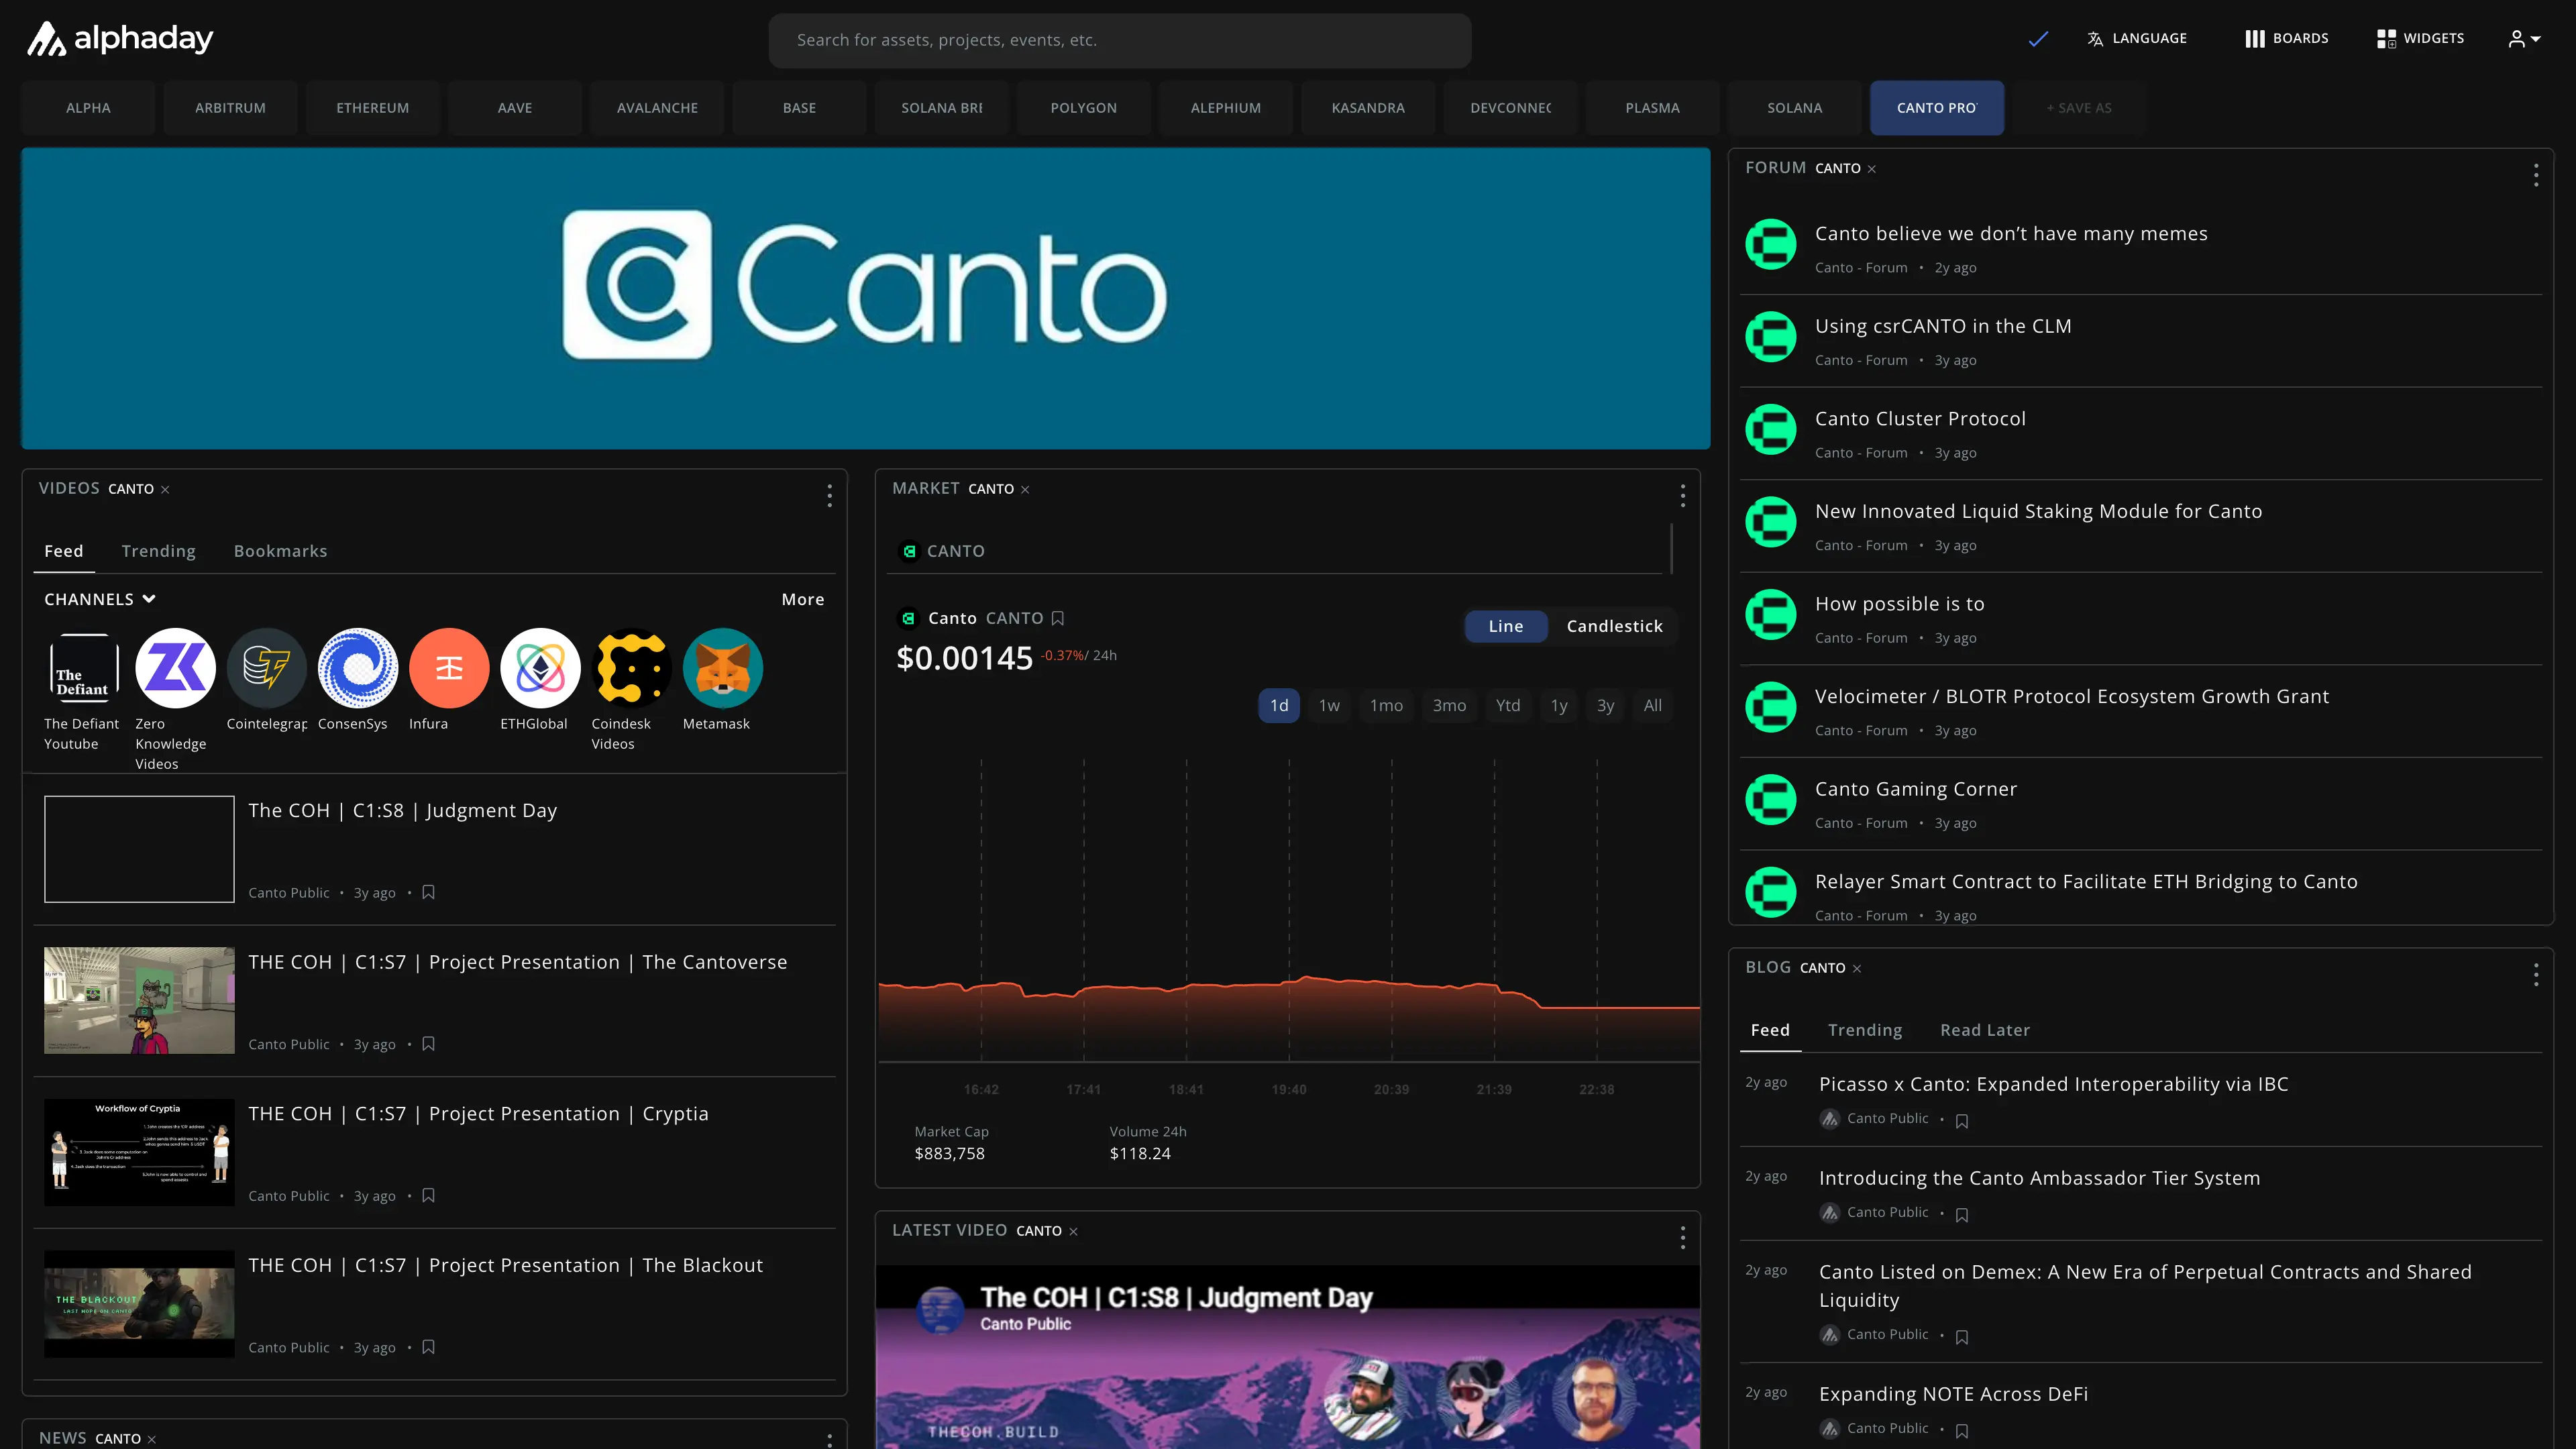
Task: Switch to the ARBITRUM board tab
Action: click(x=230, y=108)
